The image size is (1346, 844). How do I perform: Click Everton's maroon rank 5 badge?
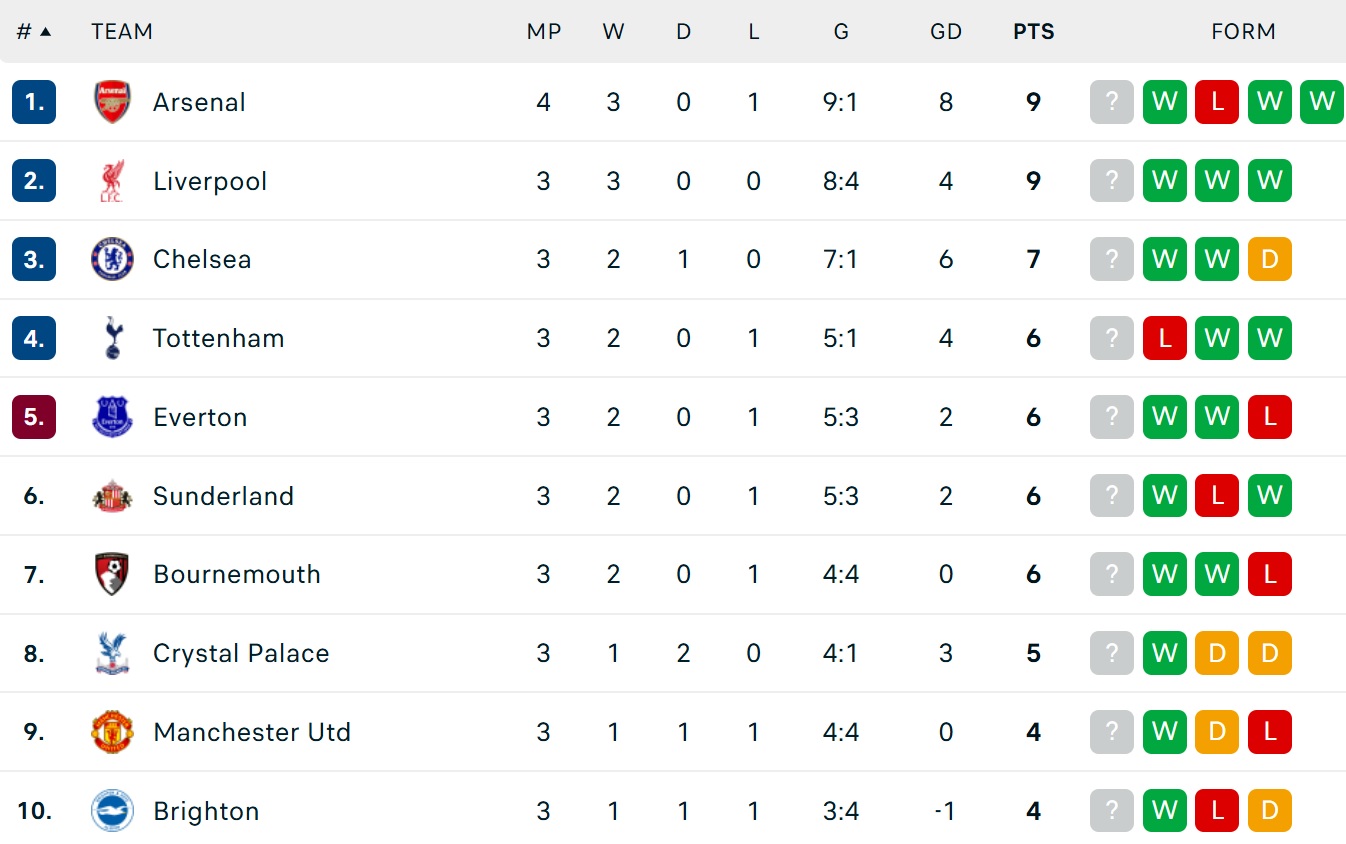[x=34, y=417]
